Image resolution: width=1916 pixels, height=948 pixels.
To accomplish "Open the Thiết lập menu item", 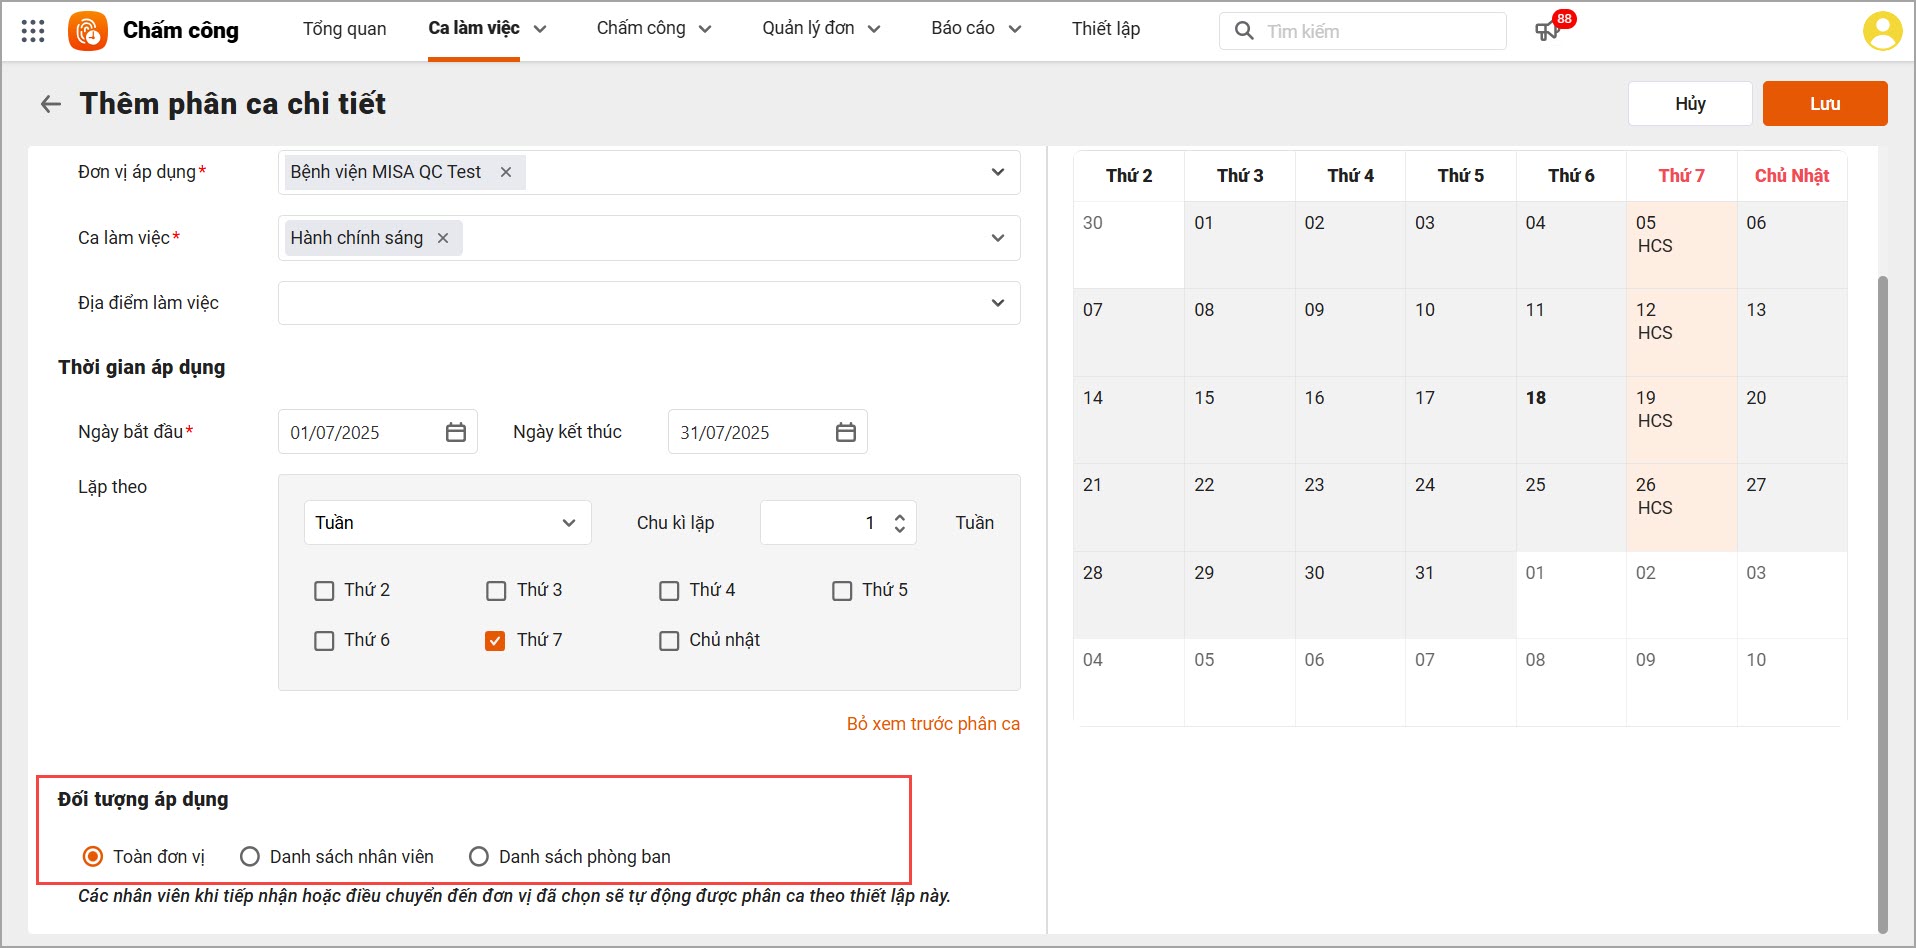I will pyautogui.click(x=1105, y=29).
